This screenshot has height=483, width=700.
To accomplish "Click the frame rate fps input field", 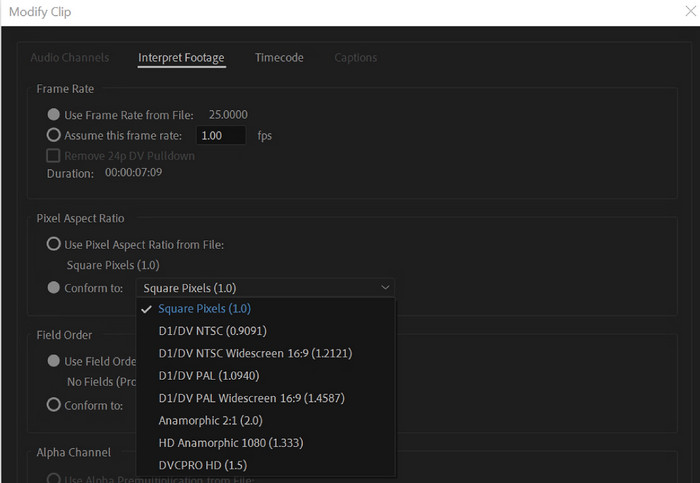I will (x=220, y=135).
